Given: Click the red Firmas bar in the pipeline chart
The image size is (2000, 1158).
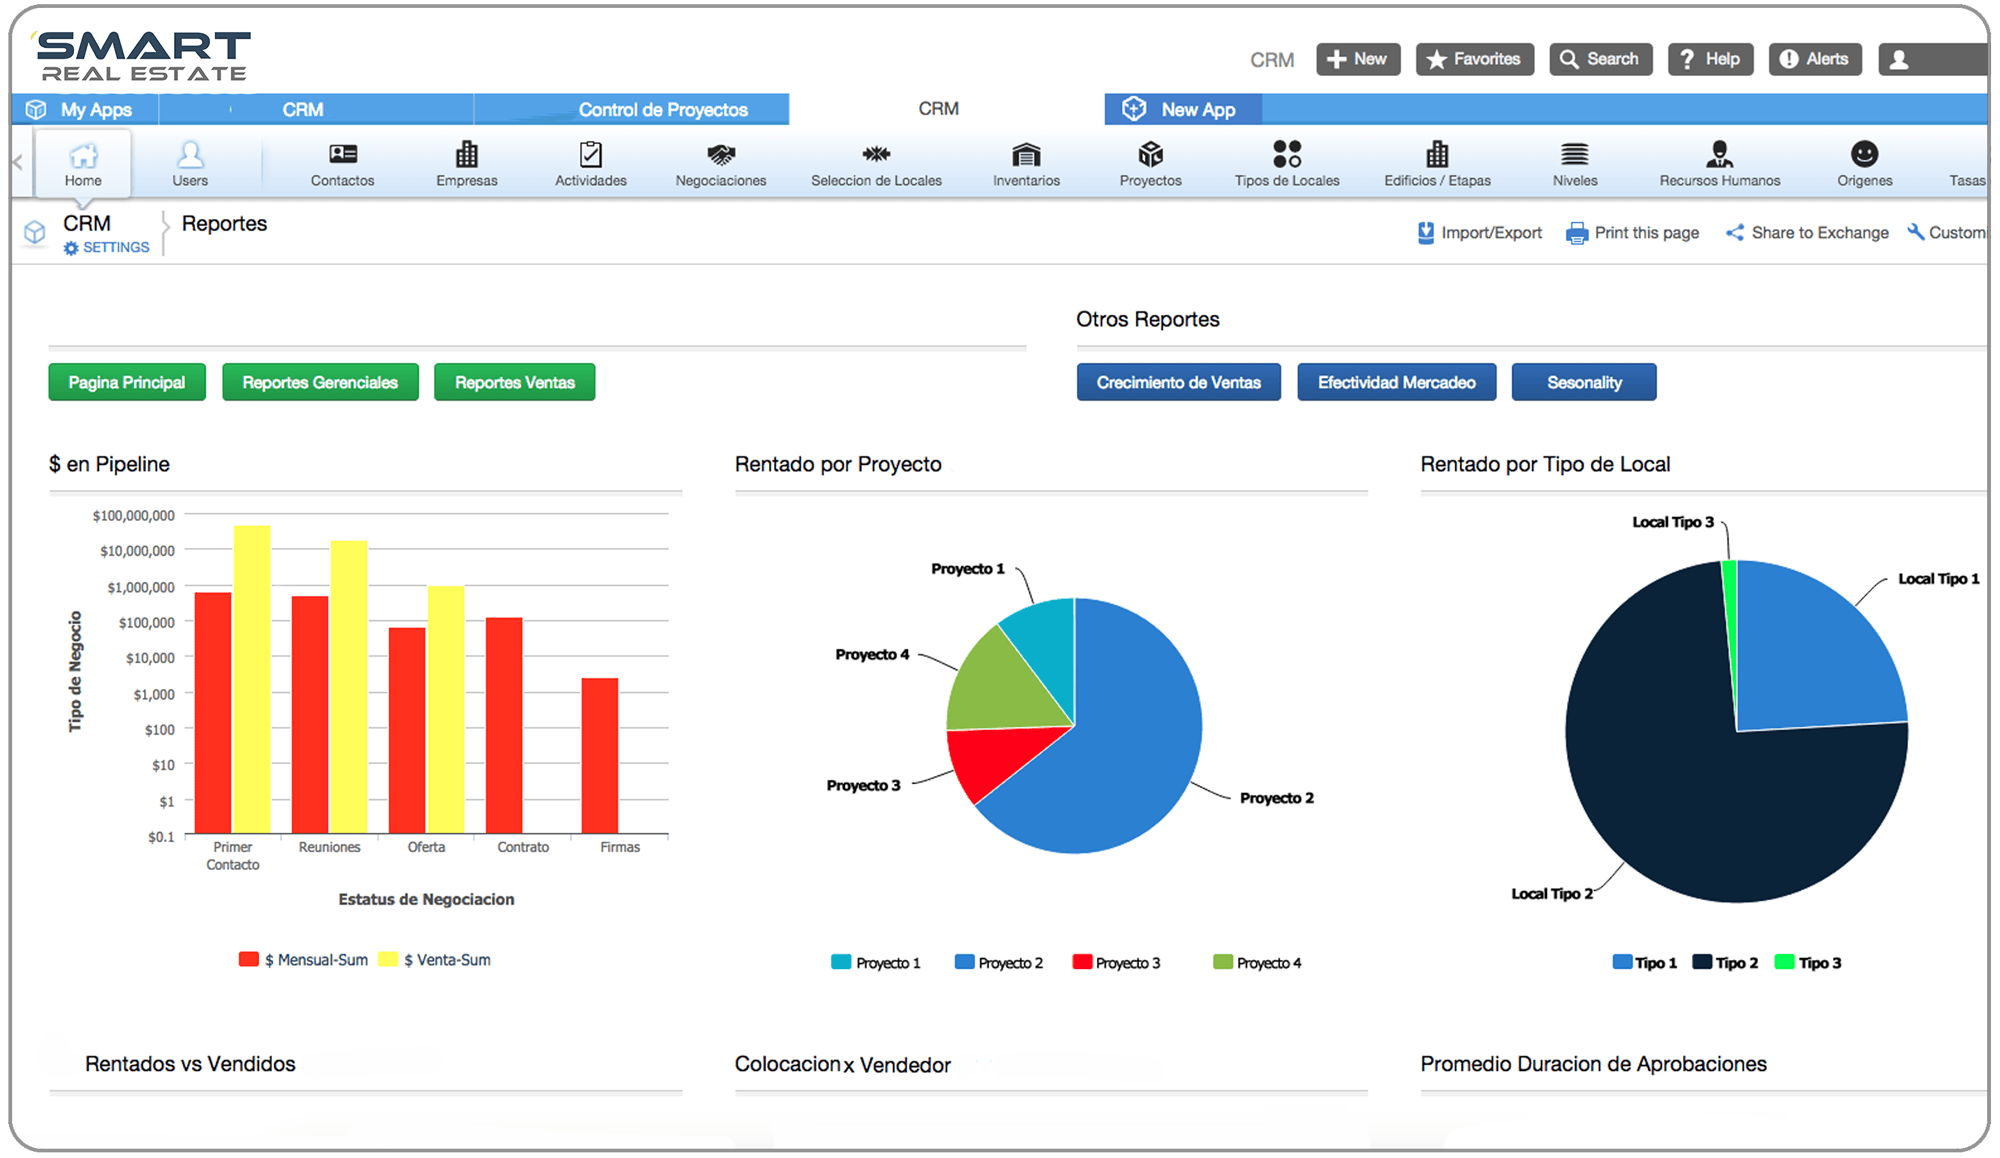Looking at the screenshot, I should 600,756.
